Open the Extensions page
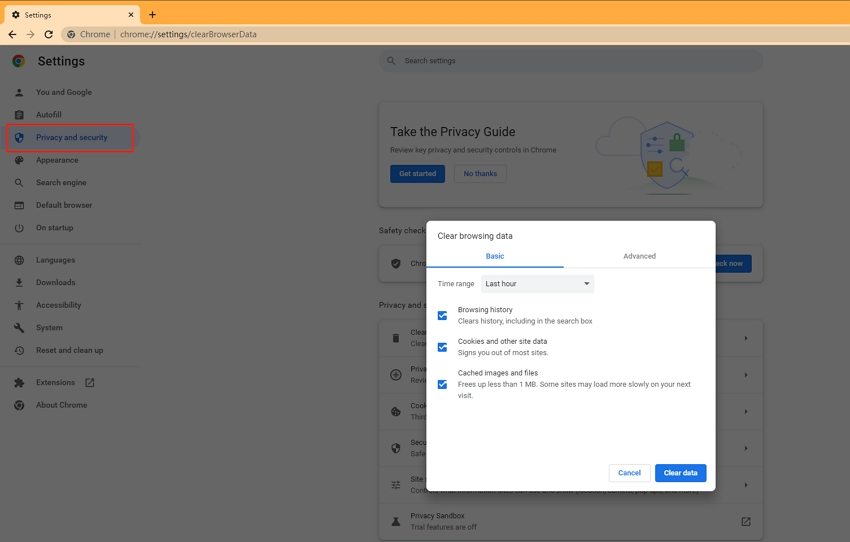Viewport: 850px width, 542px height. [55, 383]
